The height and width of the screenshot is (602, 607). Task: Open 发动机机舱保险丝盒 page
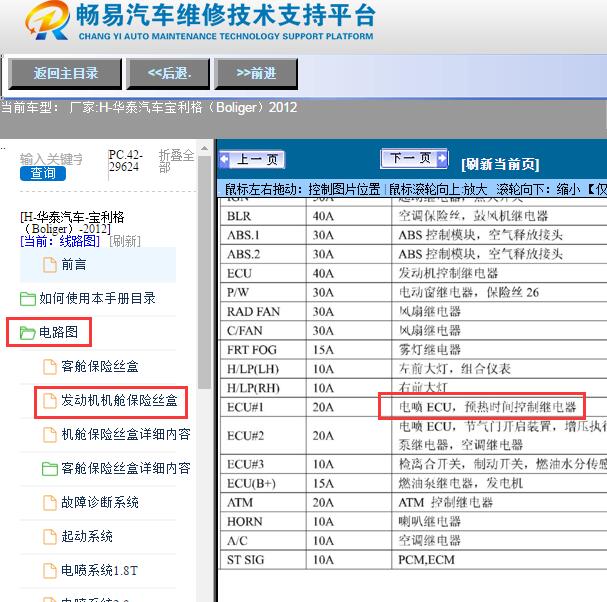point(119,400)
